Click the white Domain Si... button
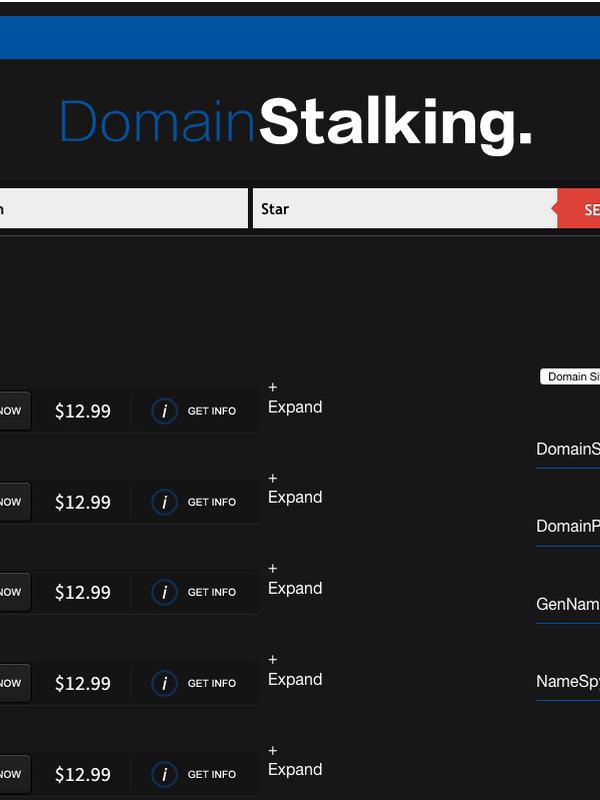This screenshot has height=800, width=600. (570, 377)
